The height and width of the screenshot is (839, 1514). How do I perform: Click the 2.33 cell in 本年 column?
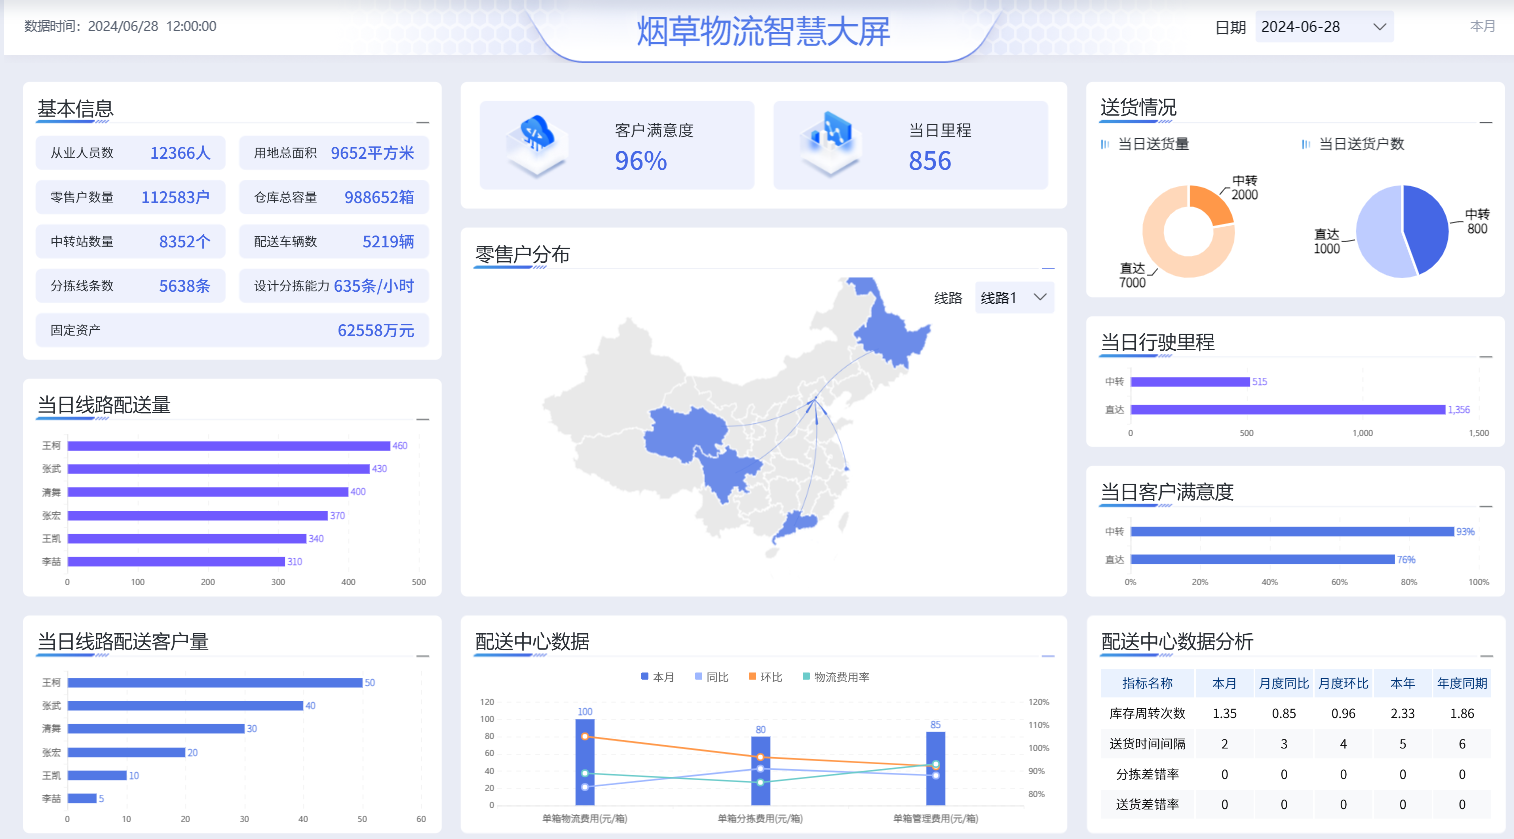click(1403, 714)
